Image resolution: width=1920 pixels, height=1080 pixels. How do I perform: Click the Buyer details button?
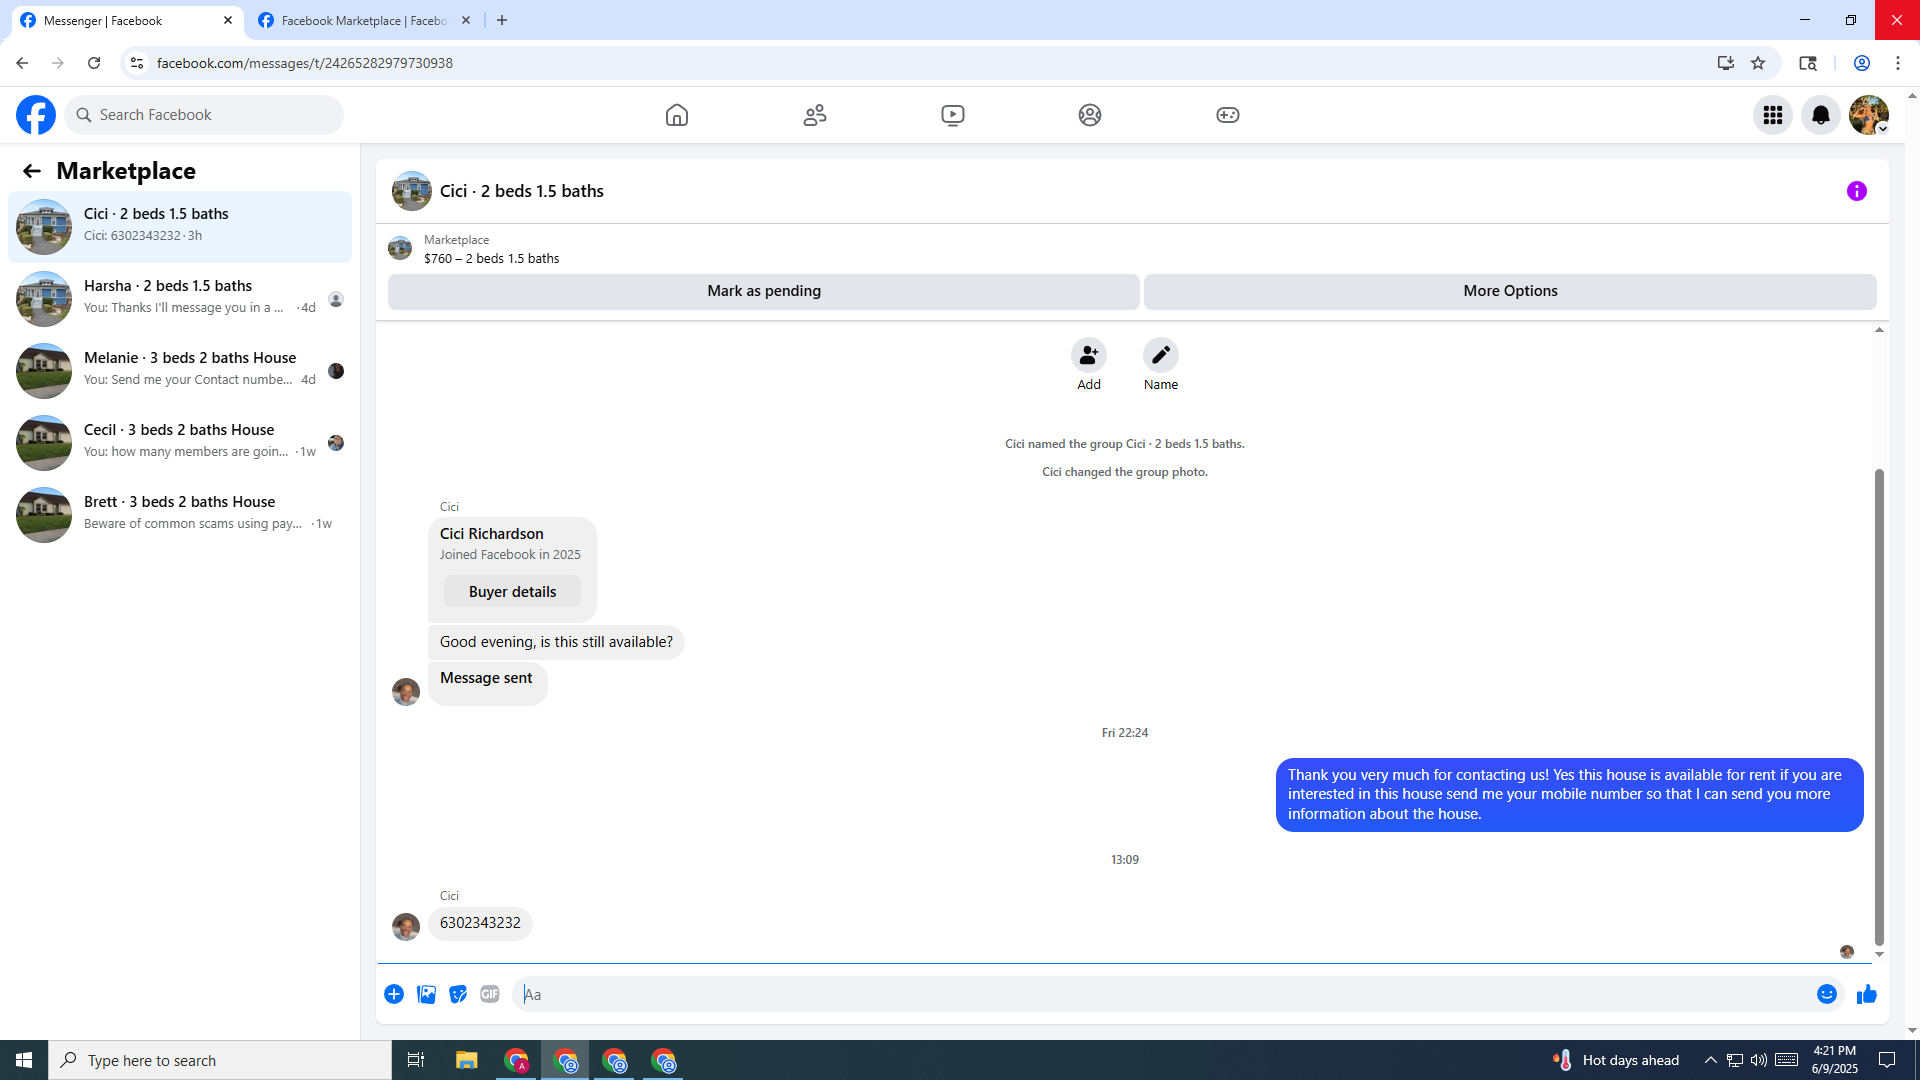pyautogui.click(x=512, y=592)
